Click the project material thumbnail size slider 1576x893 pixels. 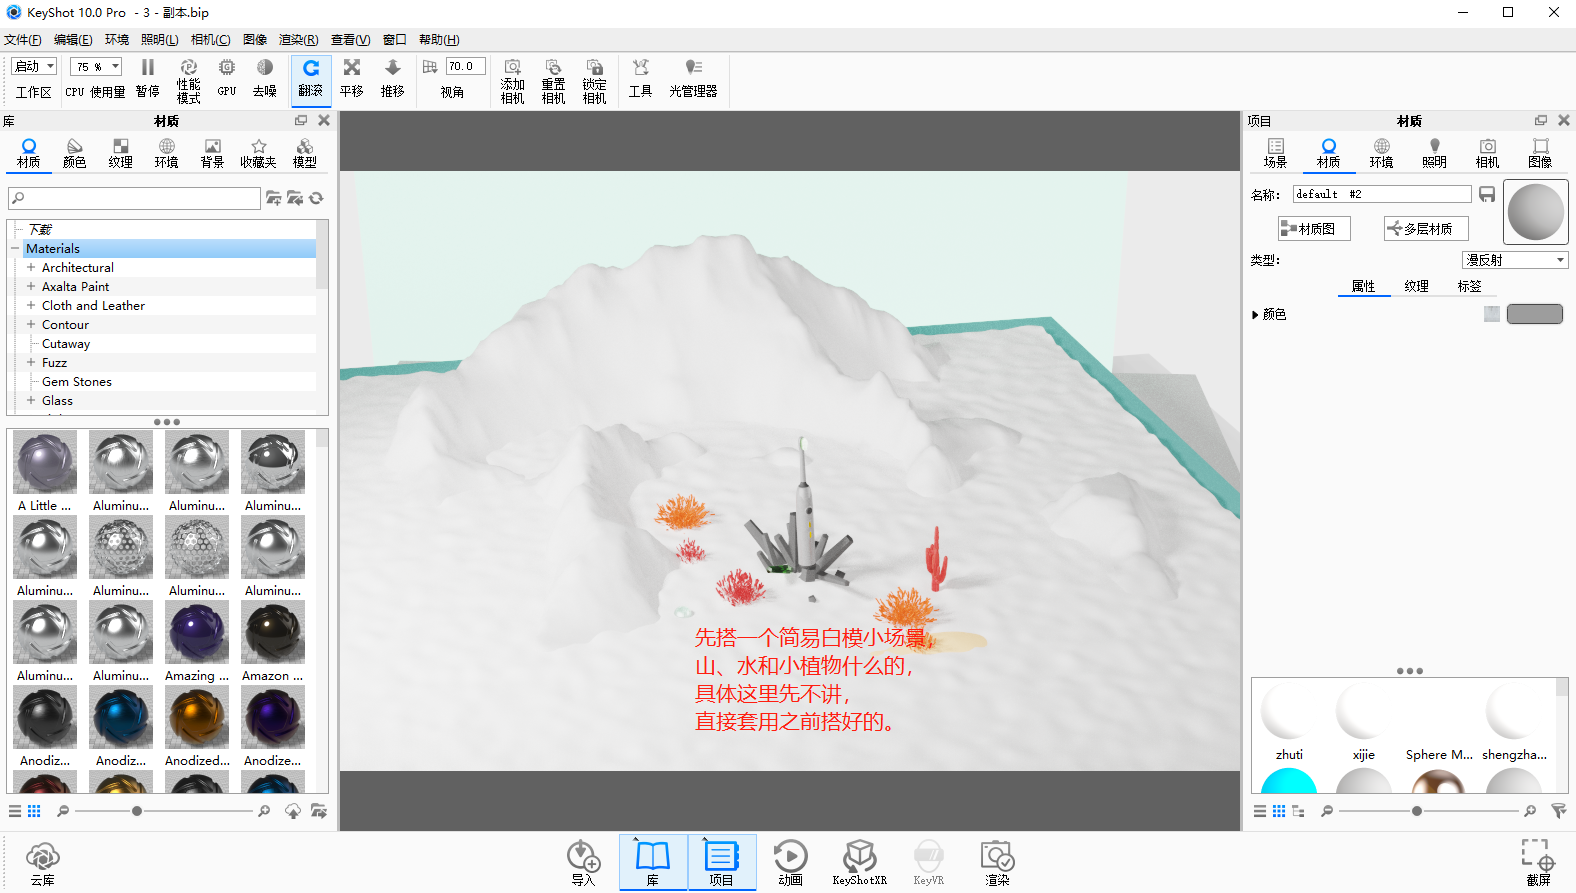click(1416, 811)
